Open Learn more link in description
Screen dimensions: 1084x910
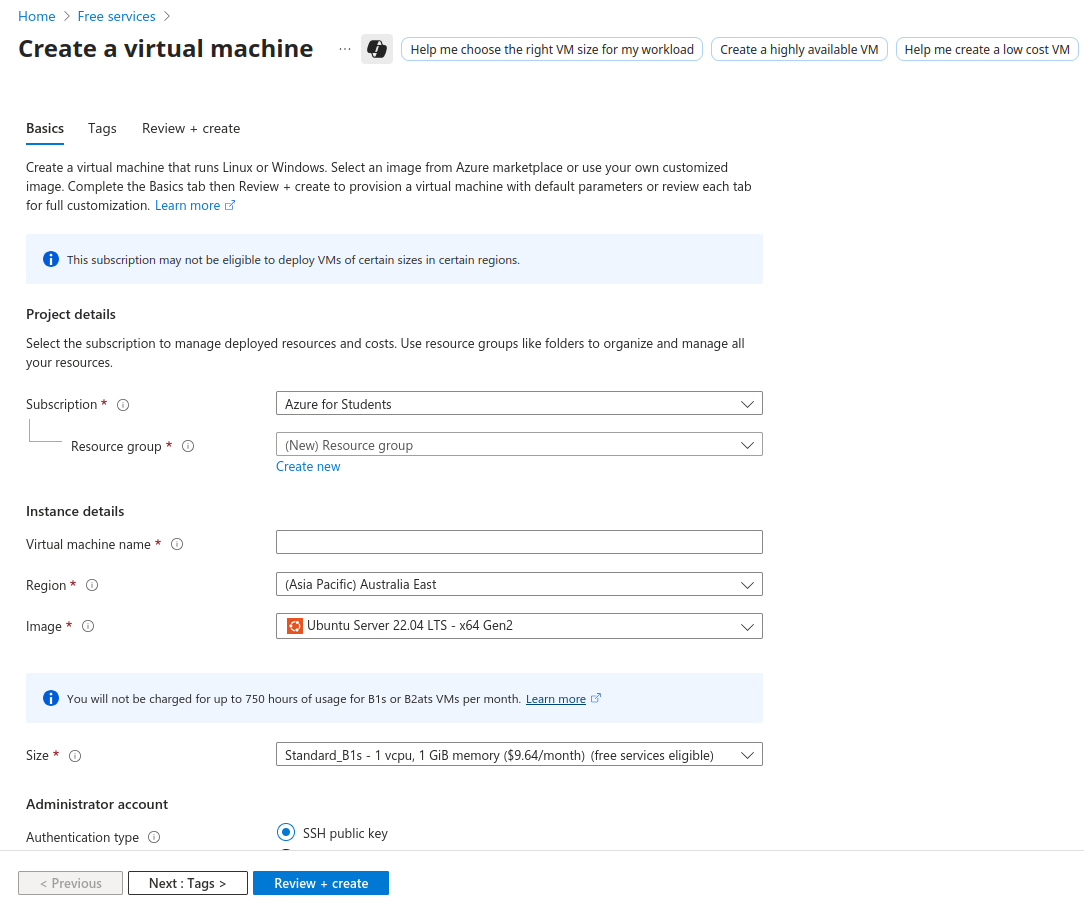tap(194, 205)
